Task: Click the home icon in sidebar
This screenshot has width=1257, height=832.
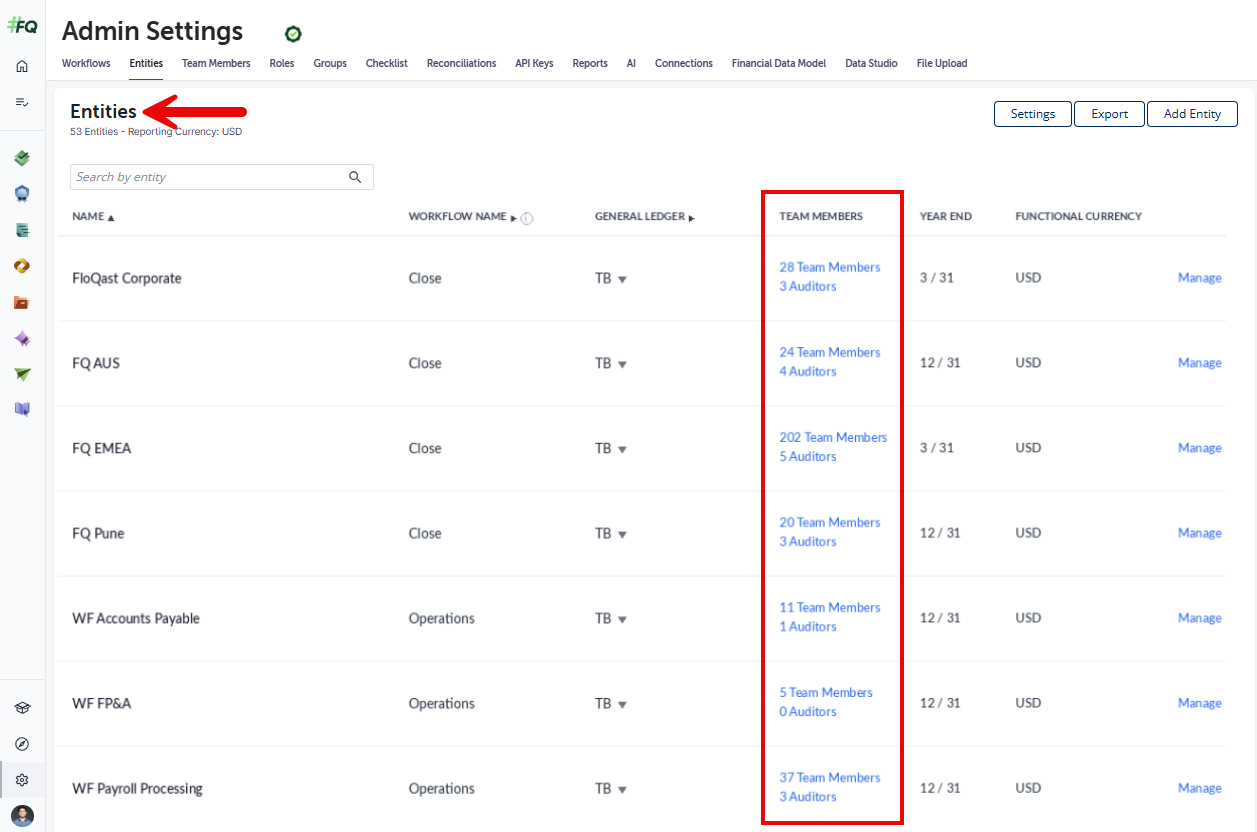Action: tap(22, 66)
